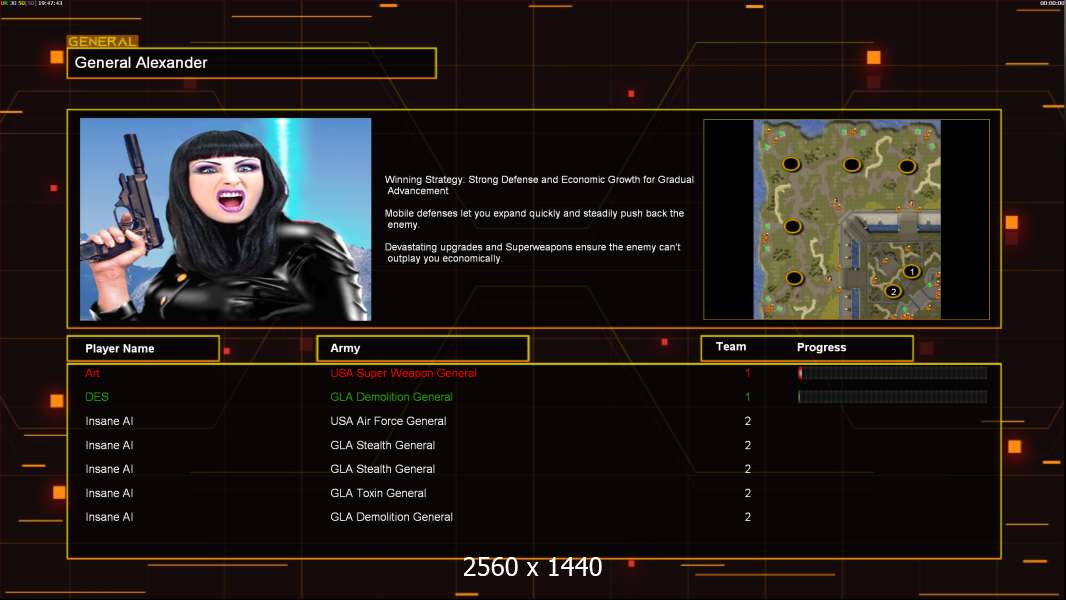
Task: Select start position 1 marker on minimap
Action: [911, 271]
